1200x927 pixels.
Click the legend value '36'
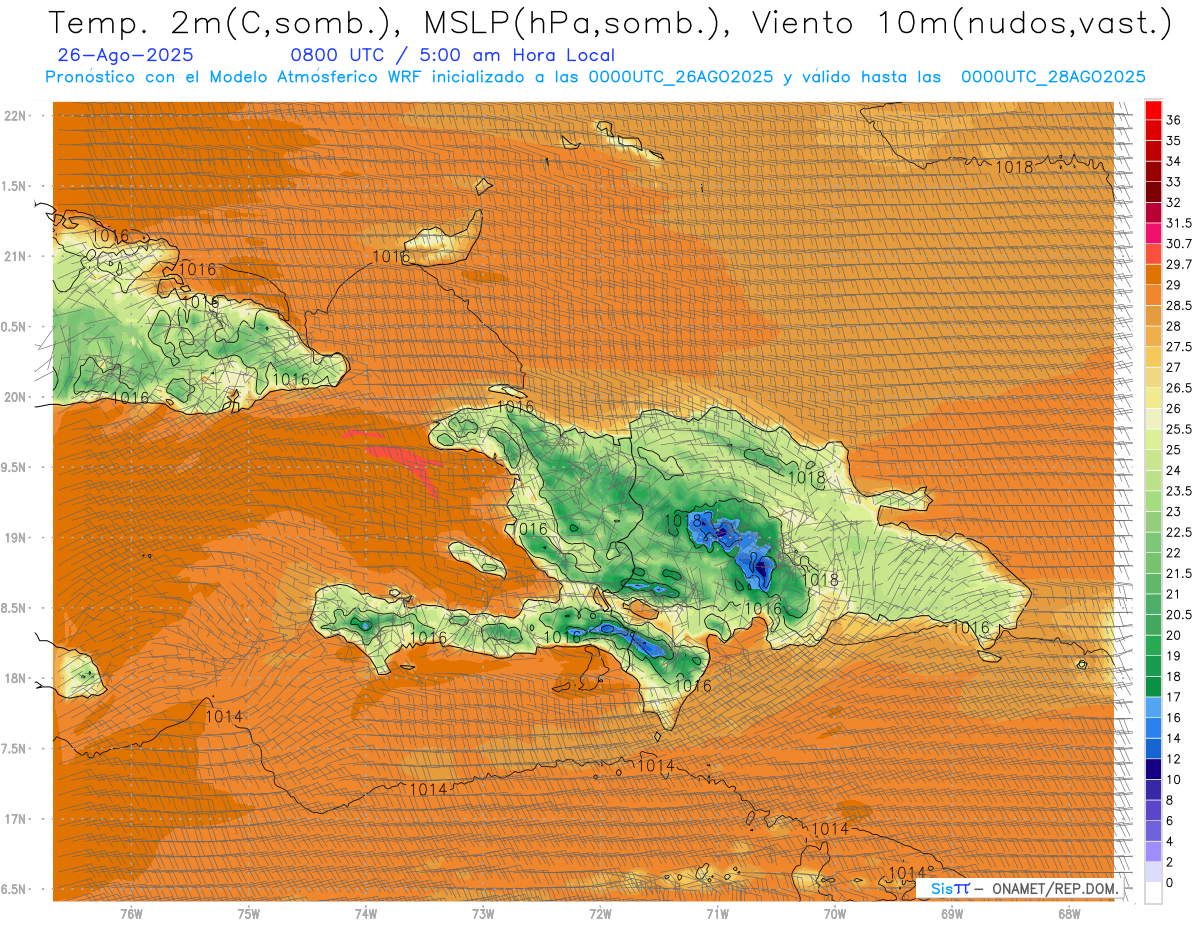coord(1174,120)
